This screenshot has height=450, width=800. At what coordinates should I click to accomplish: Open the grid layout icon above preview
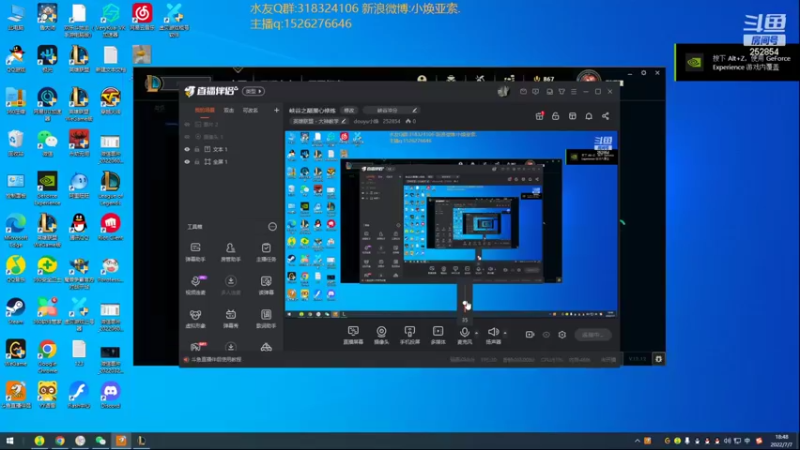(x=572, y=116)
